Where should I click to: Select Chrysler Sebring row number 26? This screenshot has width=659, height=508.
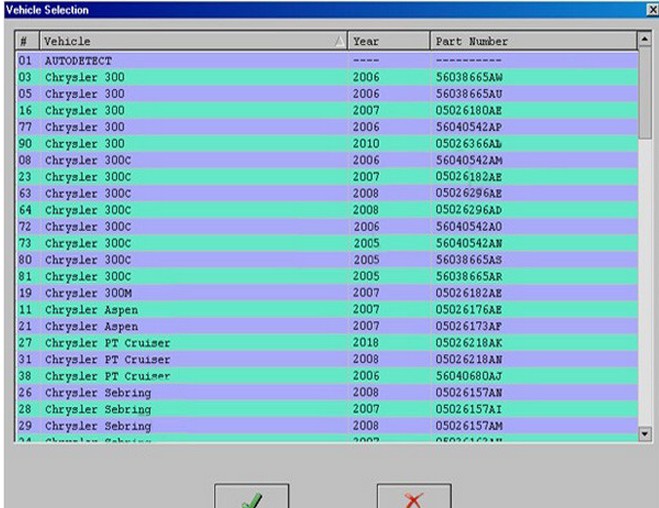tap(327, 392)
